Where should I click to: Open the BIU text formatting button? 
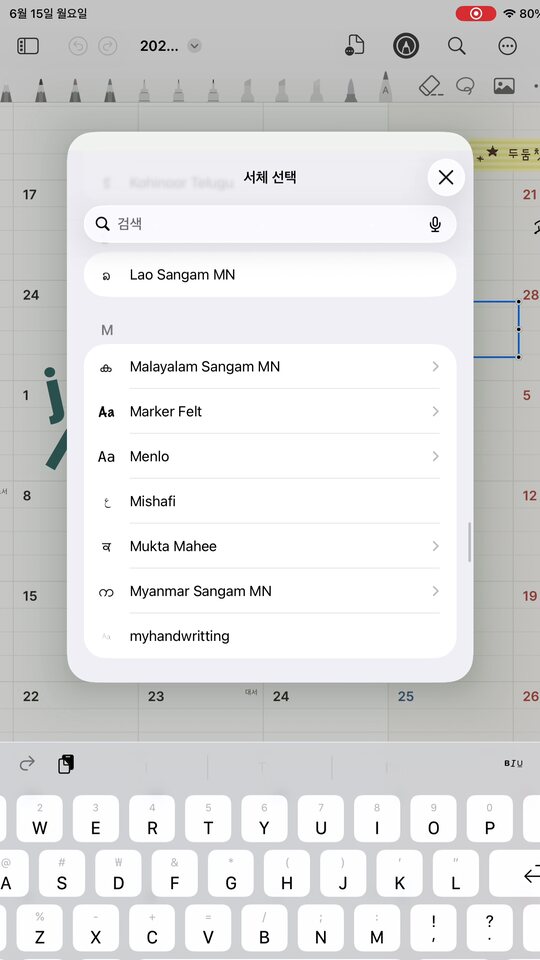[513, 763]
